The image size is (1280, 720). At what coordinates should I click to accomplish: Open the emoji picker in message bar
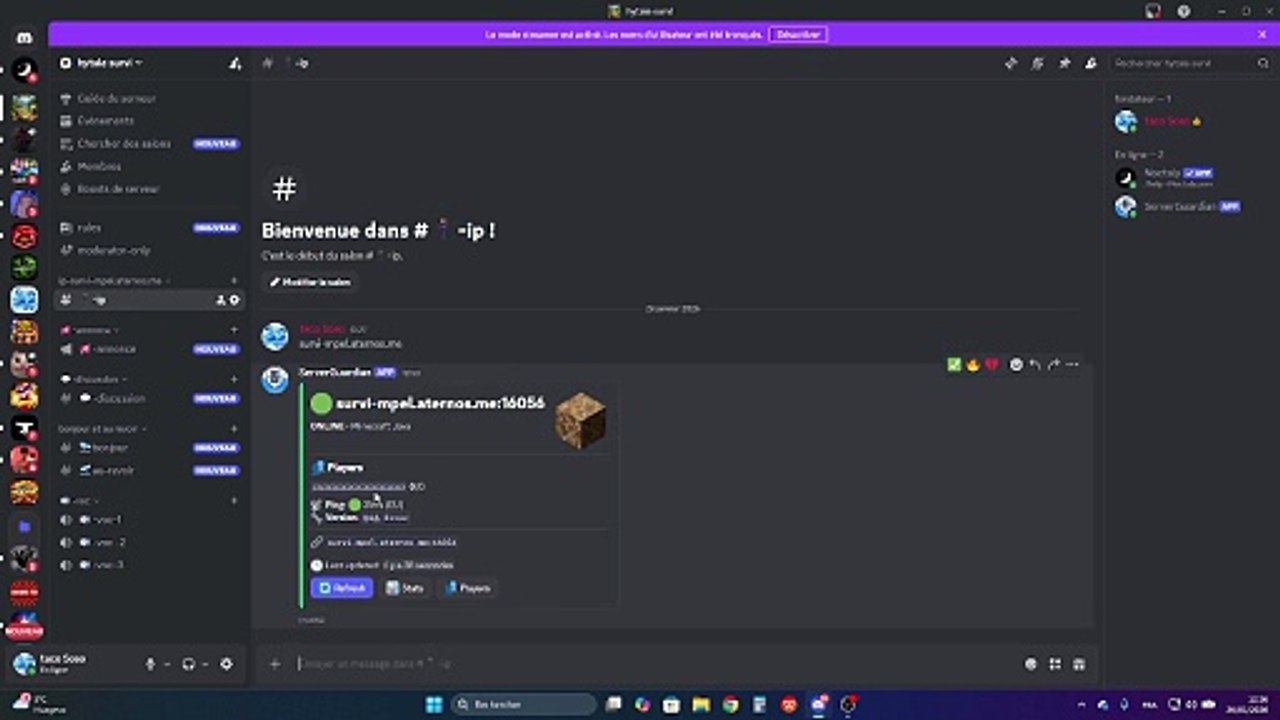1031,664
